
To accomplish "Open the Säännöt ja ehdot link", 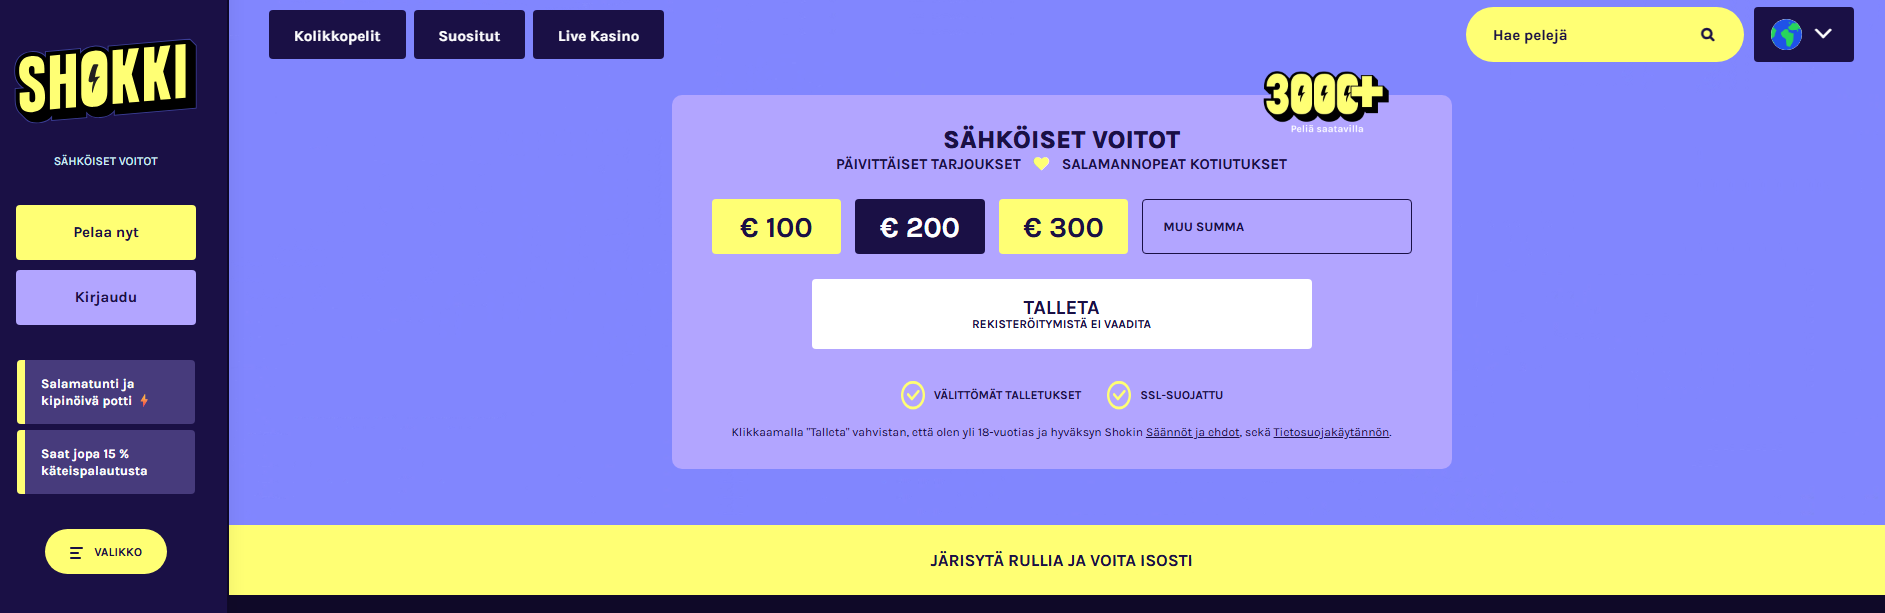I will (x=1192, y=432).
